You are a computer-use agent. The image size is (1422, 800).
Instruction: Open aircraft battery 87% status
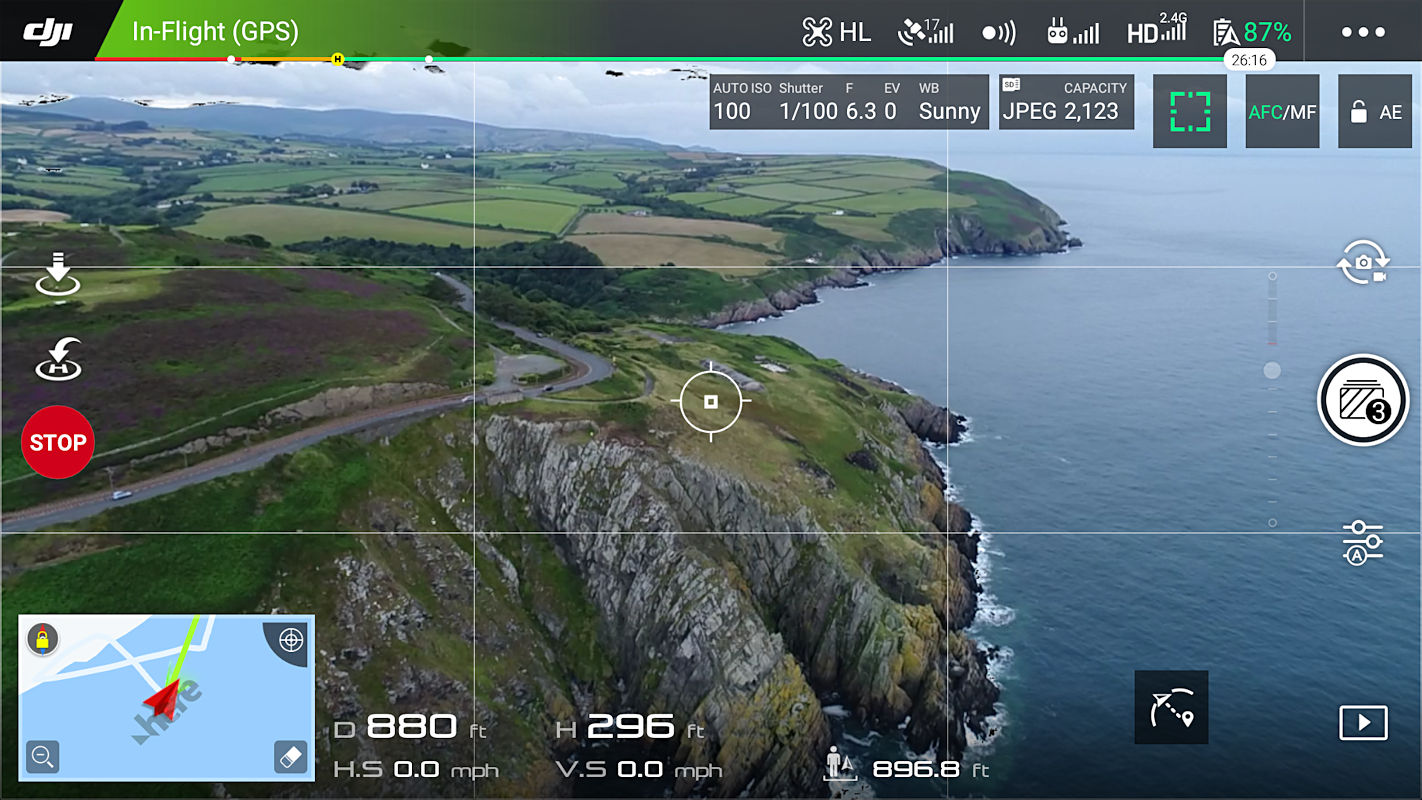coord(1252,32)
